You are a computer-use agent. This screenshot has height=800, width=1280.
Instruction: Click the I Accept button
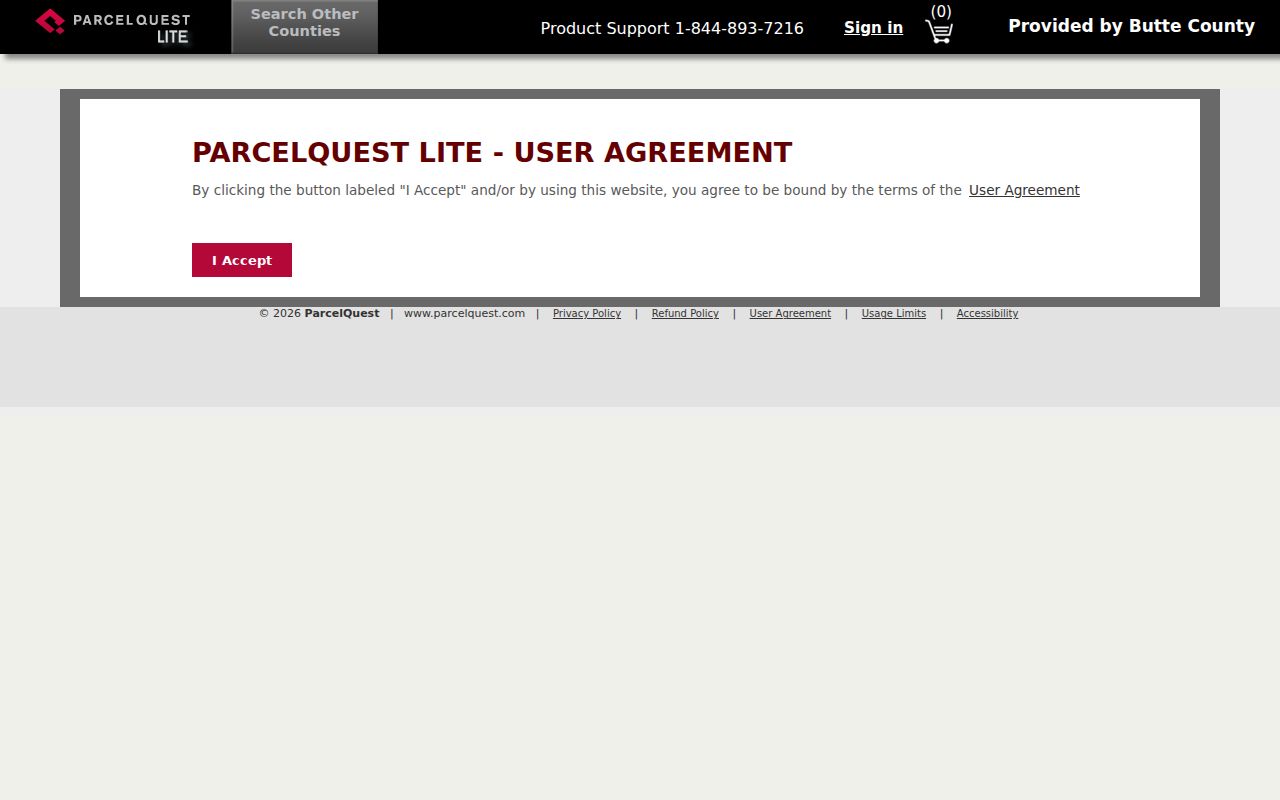(x=242, y=260)
